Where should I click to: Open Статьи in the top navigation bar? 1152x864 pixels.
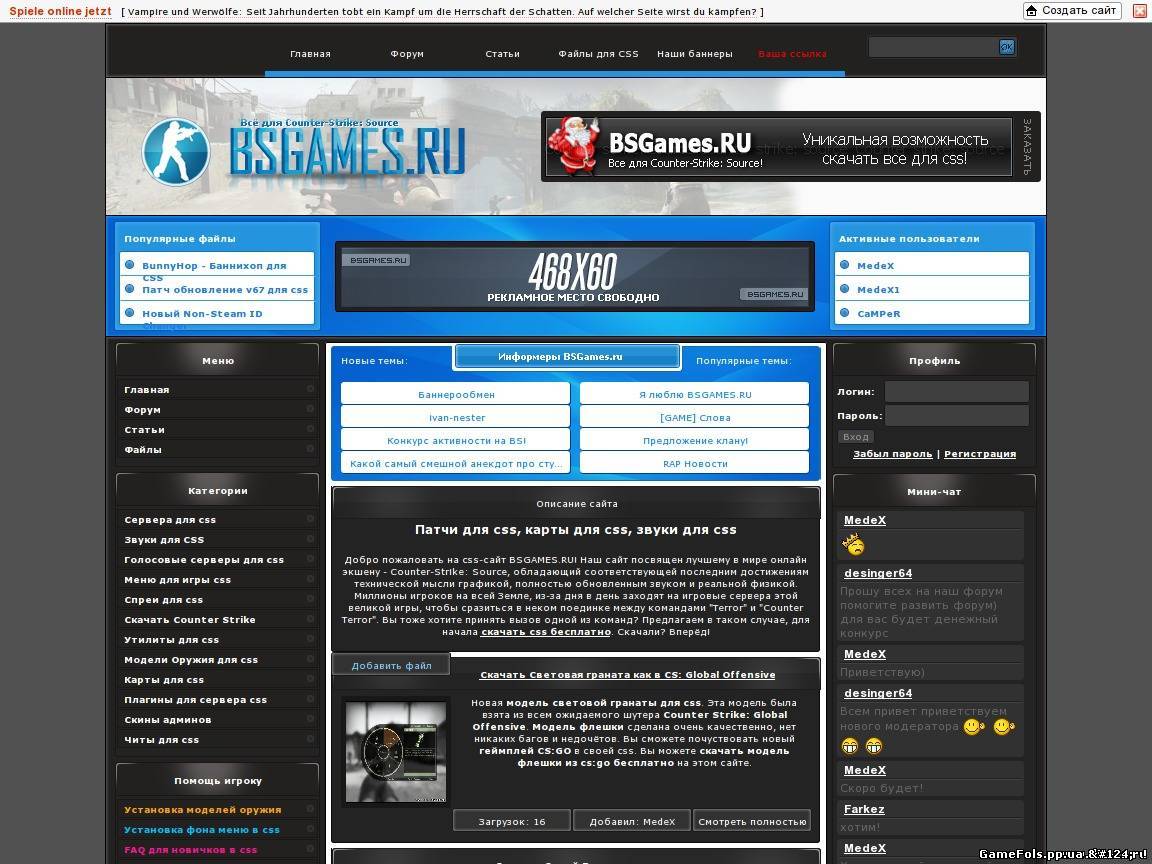503,54
